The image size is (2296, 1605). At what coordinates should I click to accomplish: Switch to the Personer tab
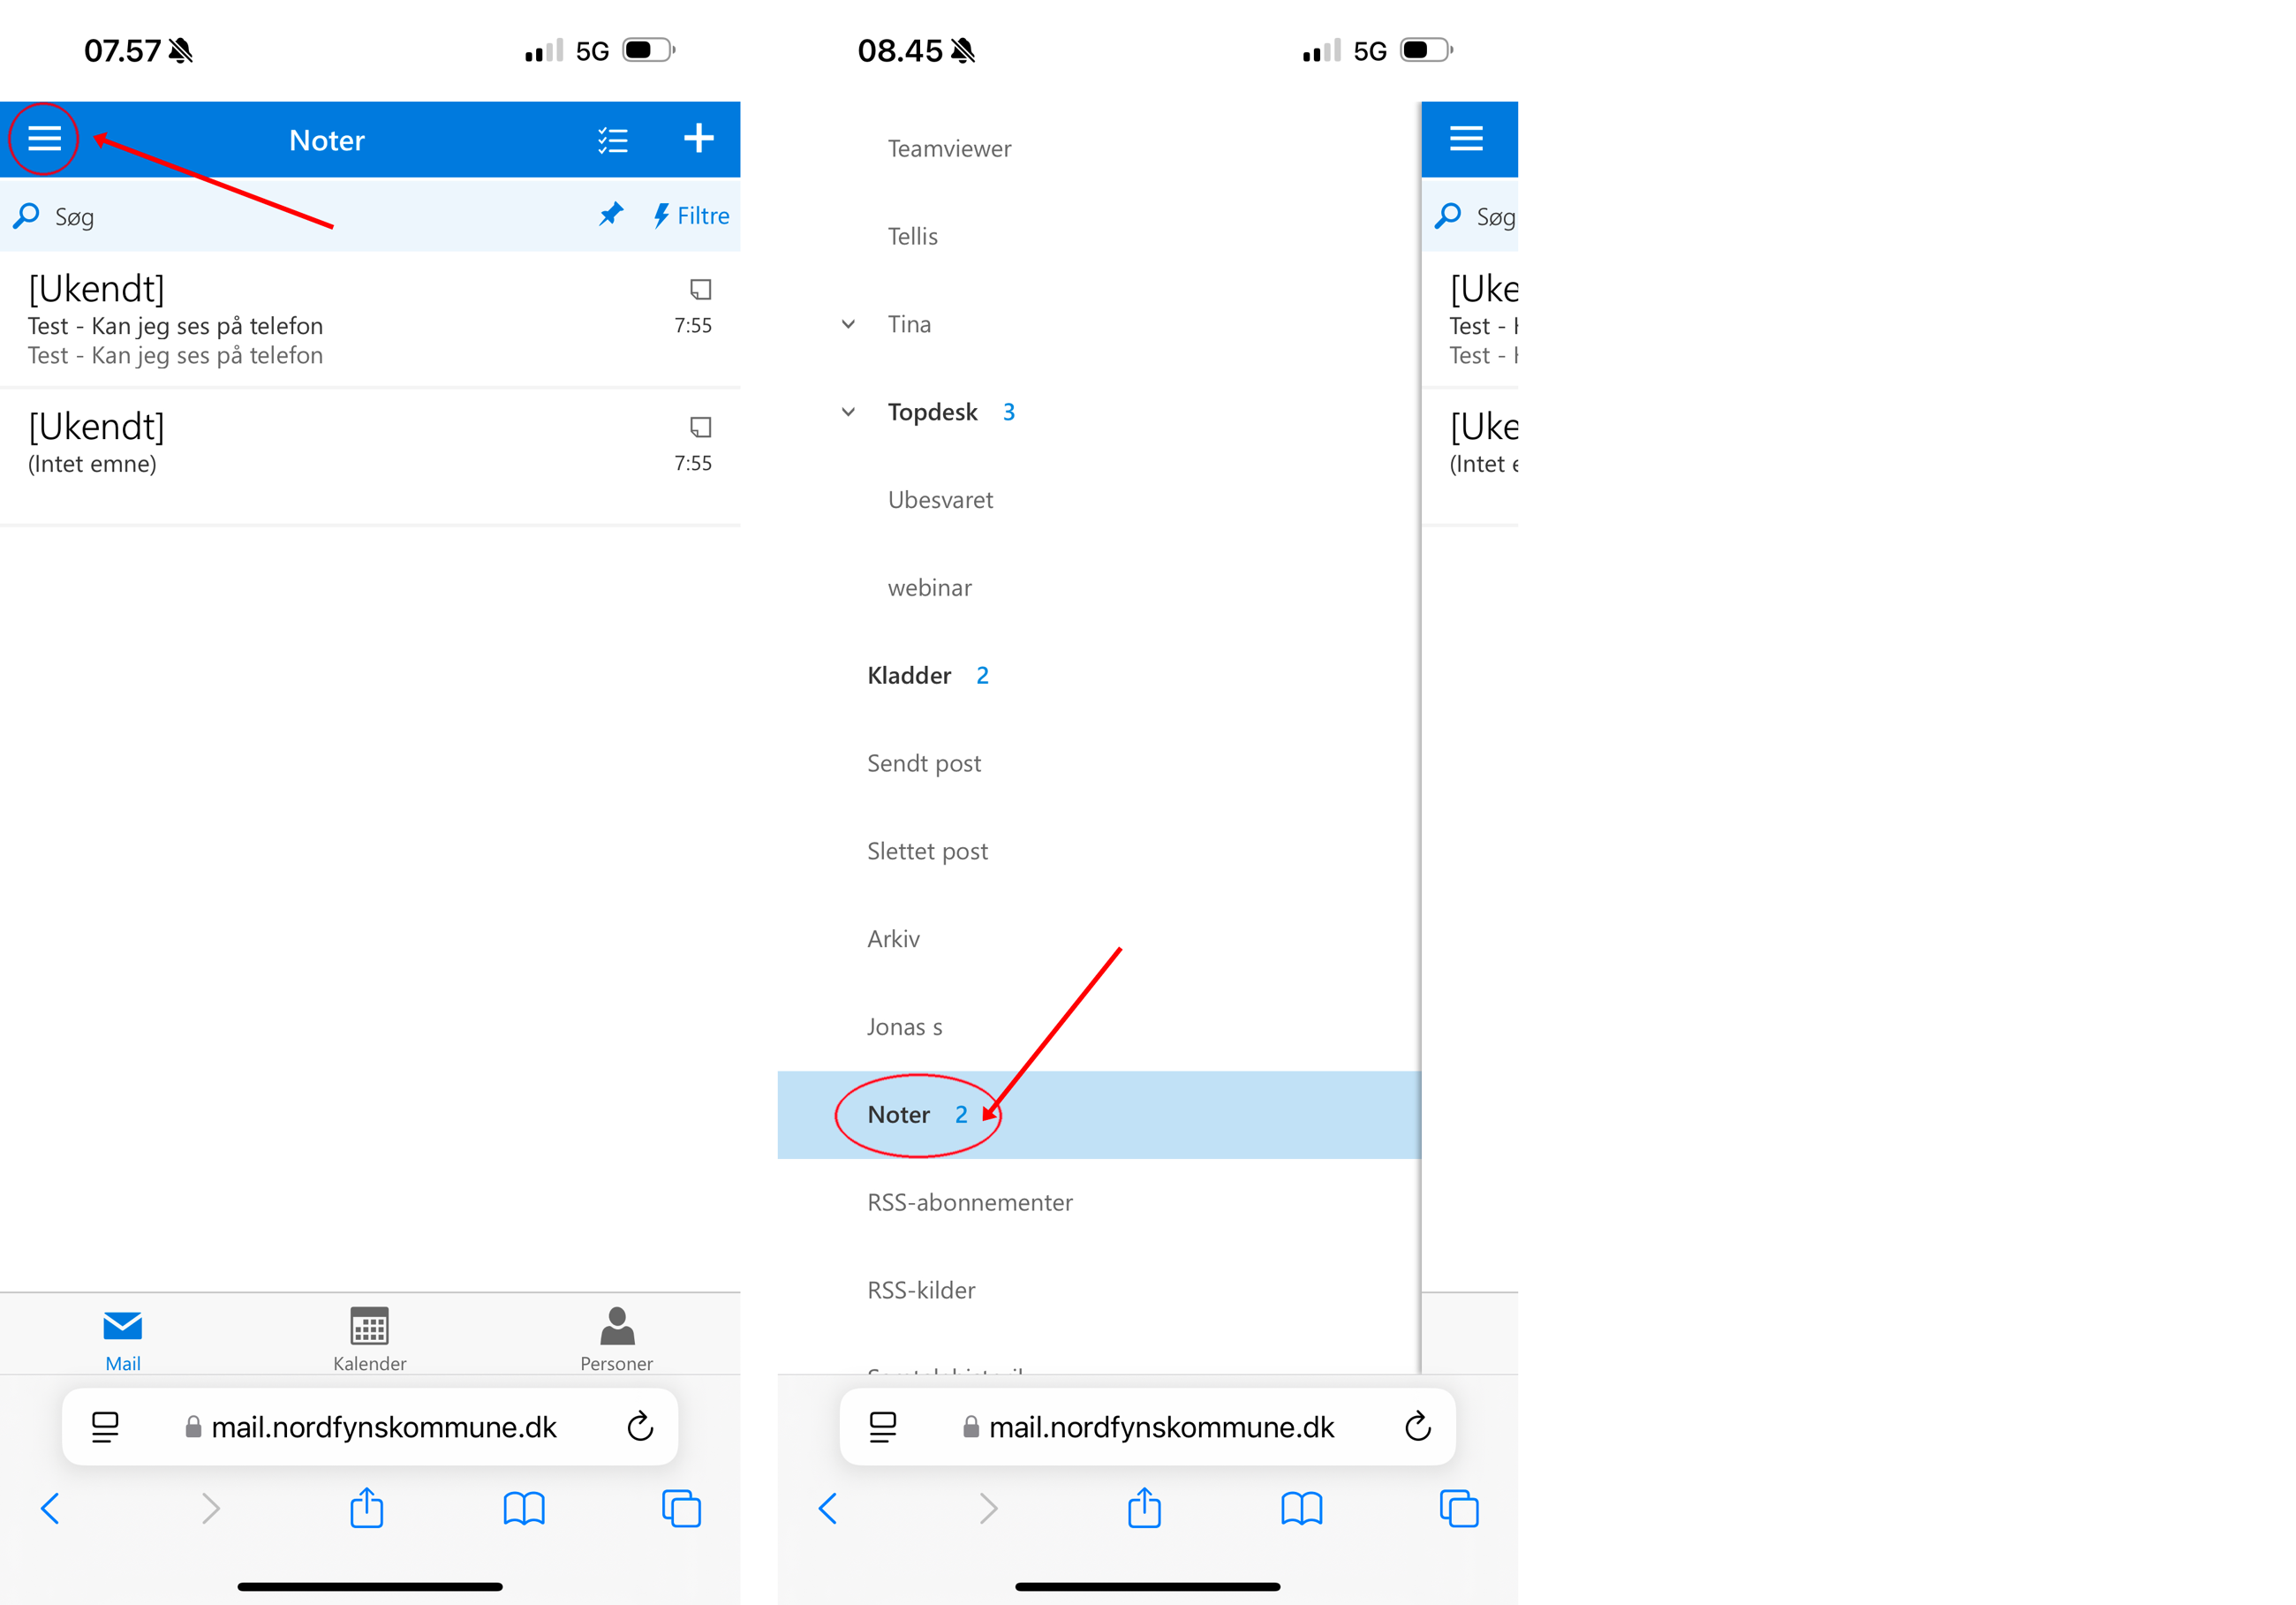tap(617, 1339)
